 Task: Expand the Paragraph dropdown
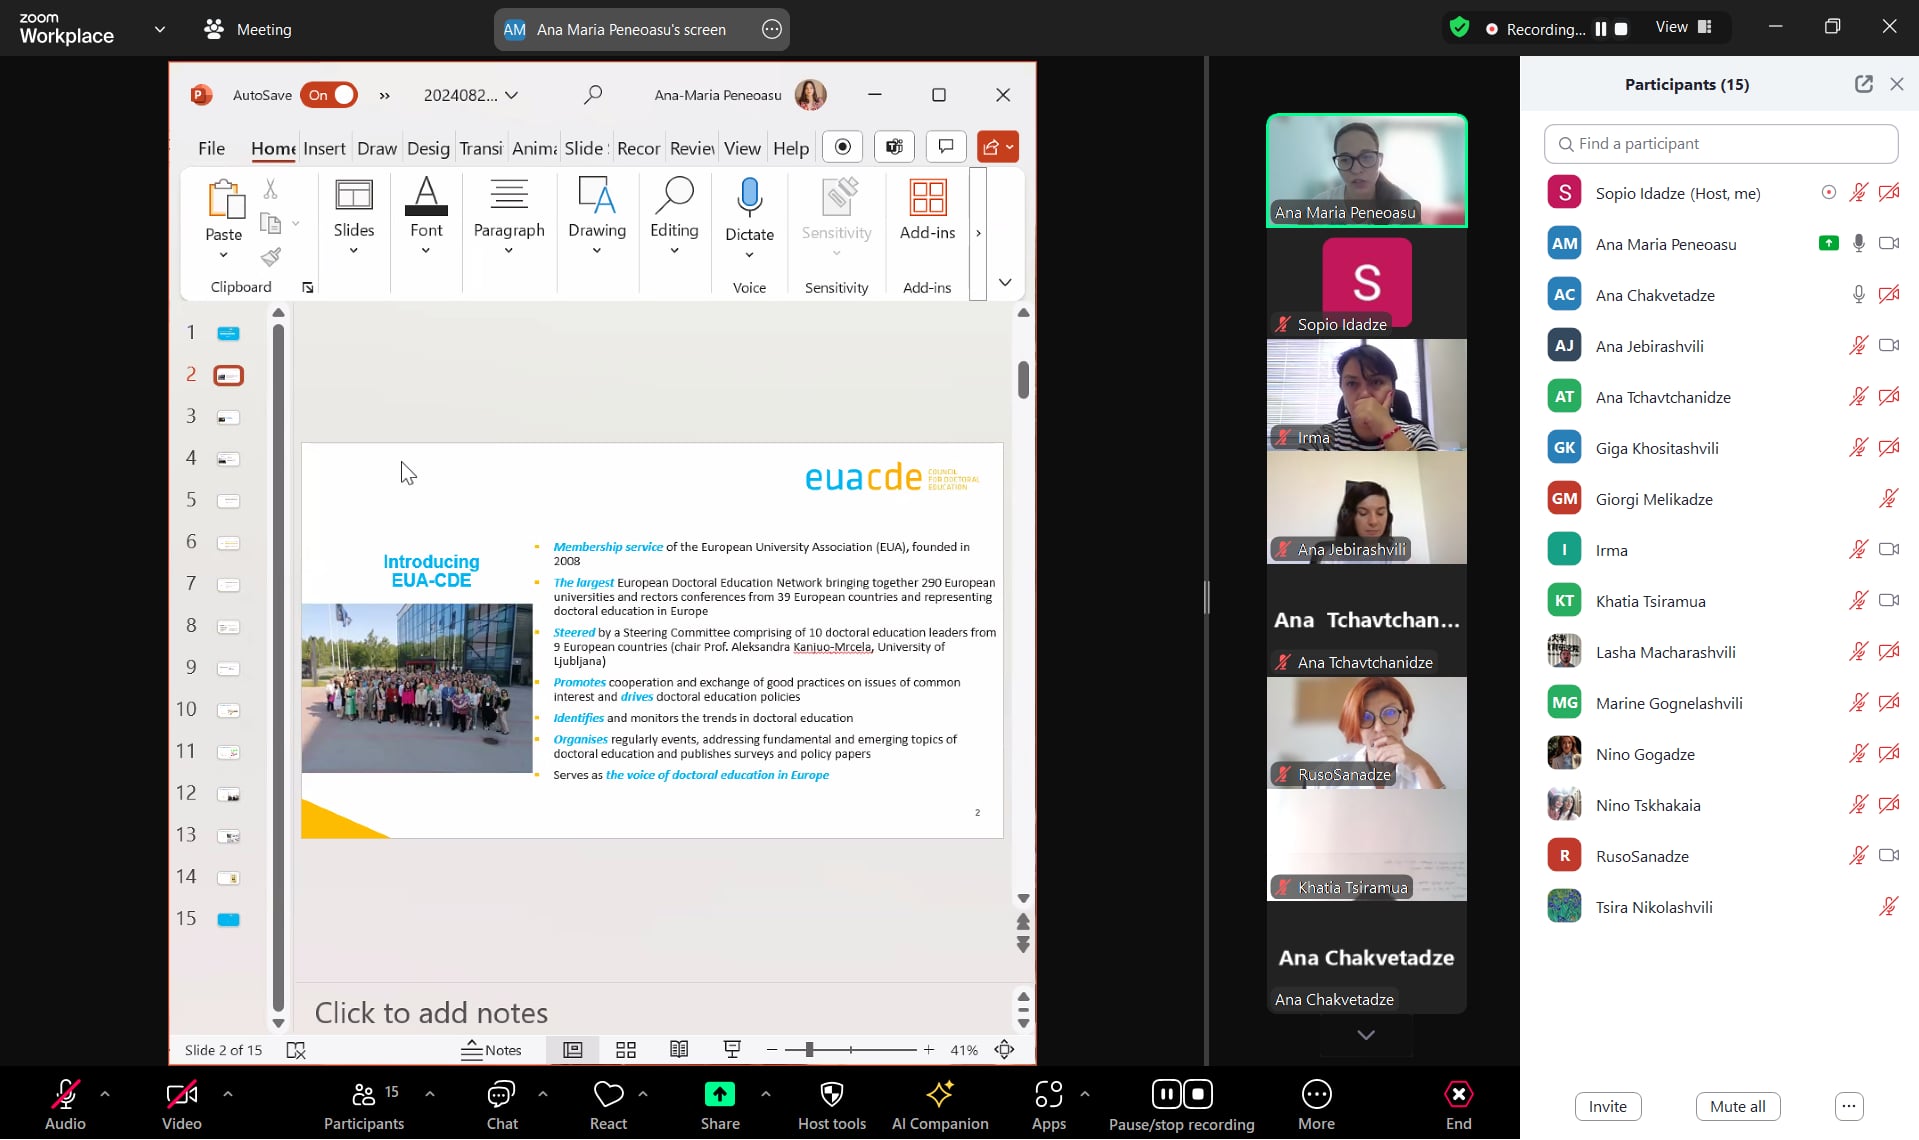[509, 250]
